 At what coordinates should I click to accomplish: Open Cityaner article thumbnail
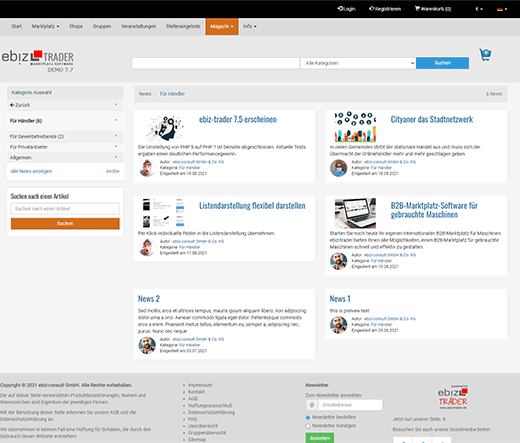[x=355, y=127]
